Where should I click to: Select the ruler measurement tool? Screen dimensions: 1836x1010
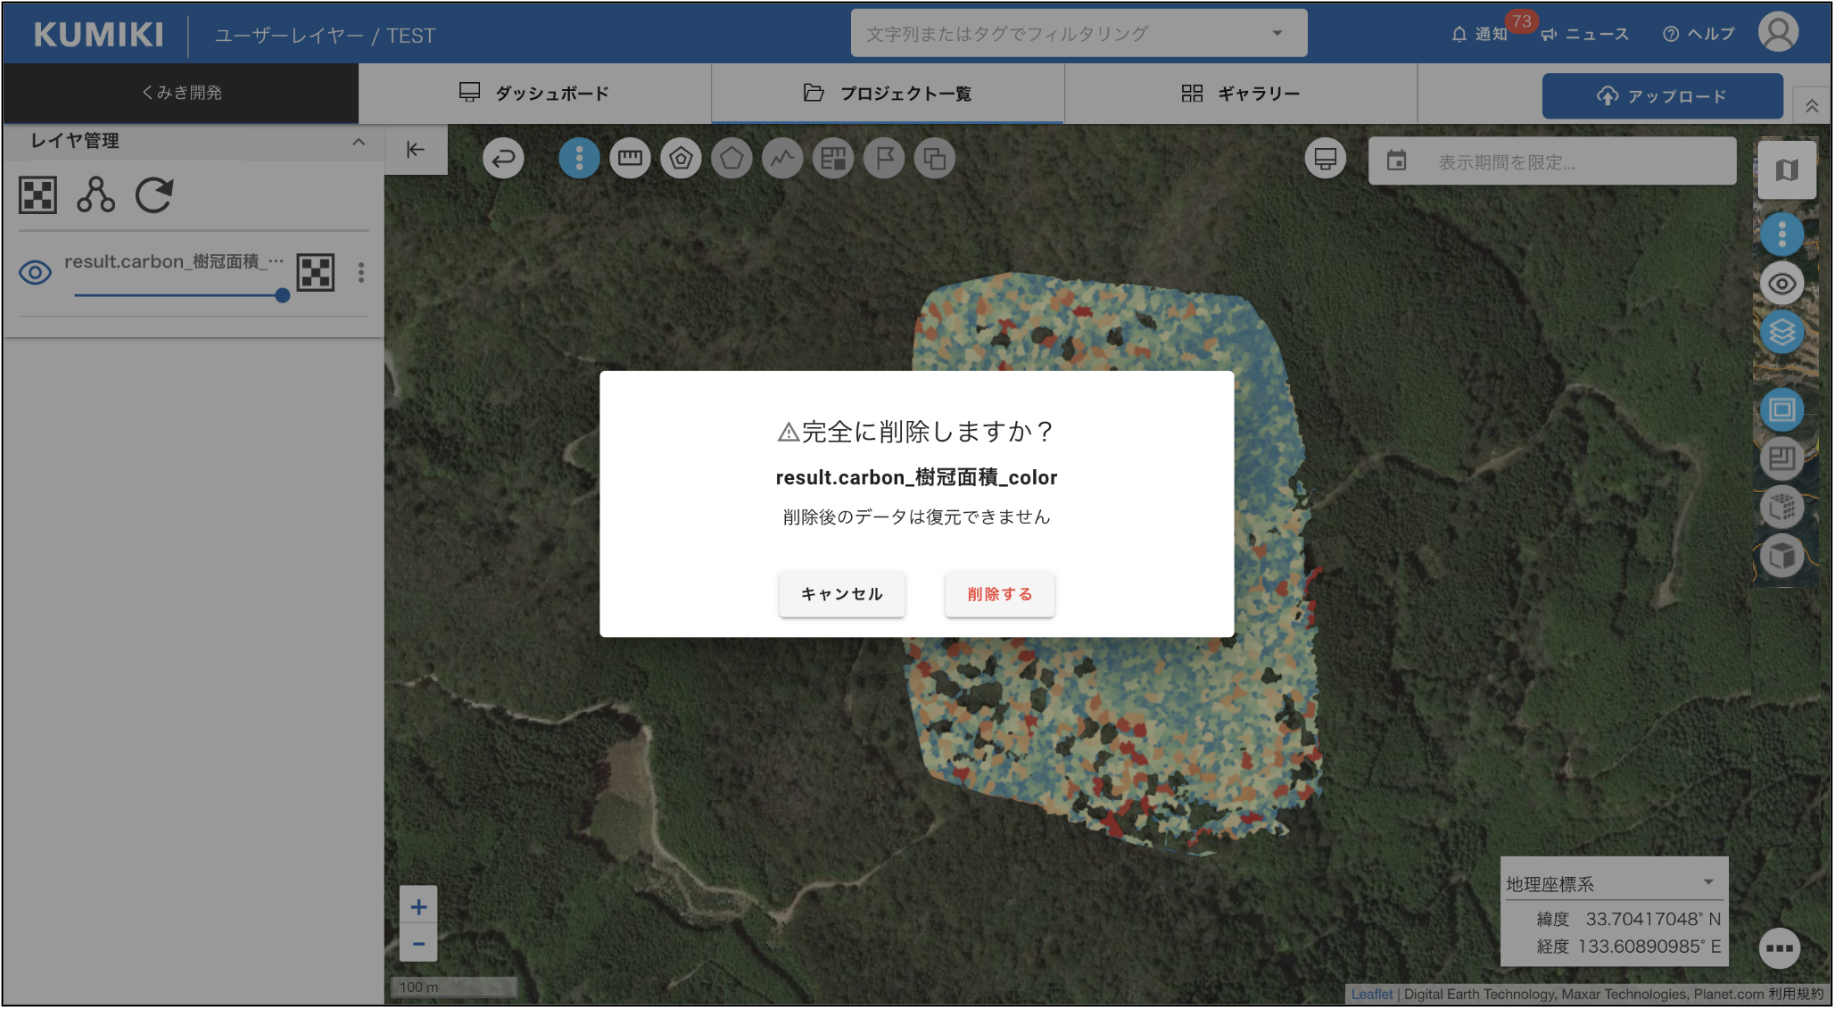pos(630,158)
